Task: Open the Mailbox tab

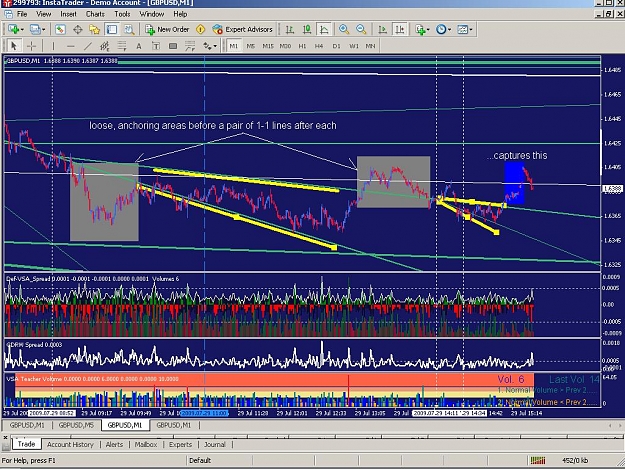Action: tap(146, 444)
